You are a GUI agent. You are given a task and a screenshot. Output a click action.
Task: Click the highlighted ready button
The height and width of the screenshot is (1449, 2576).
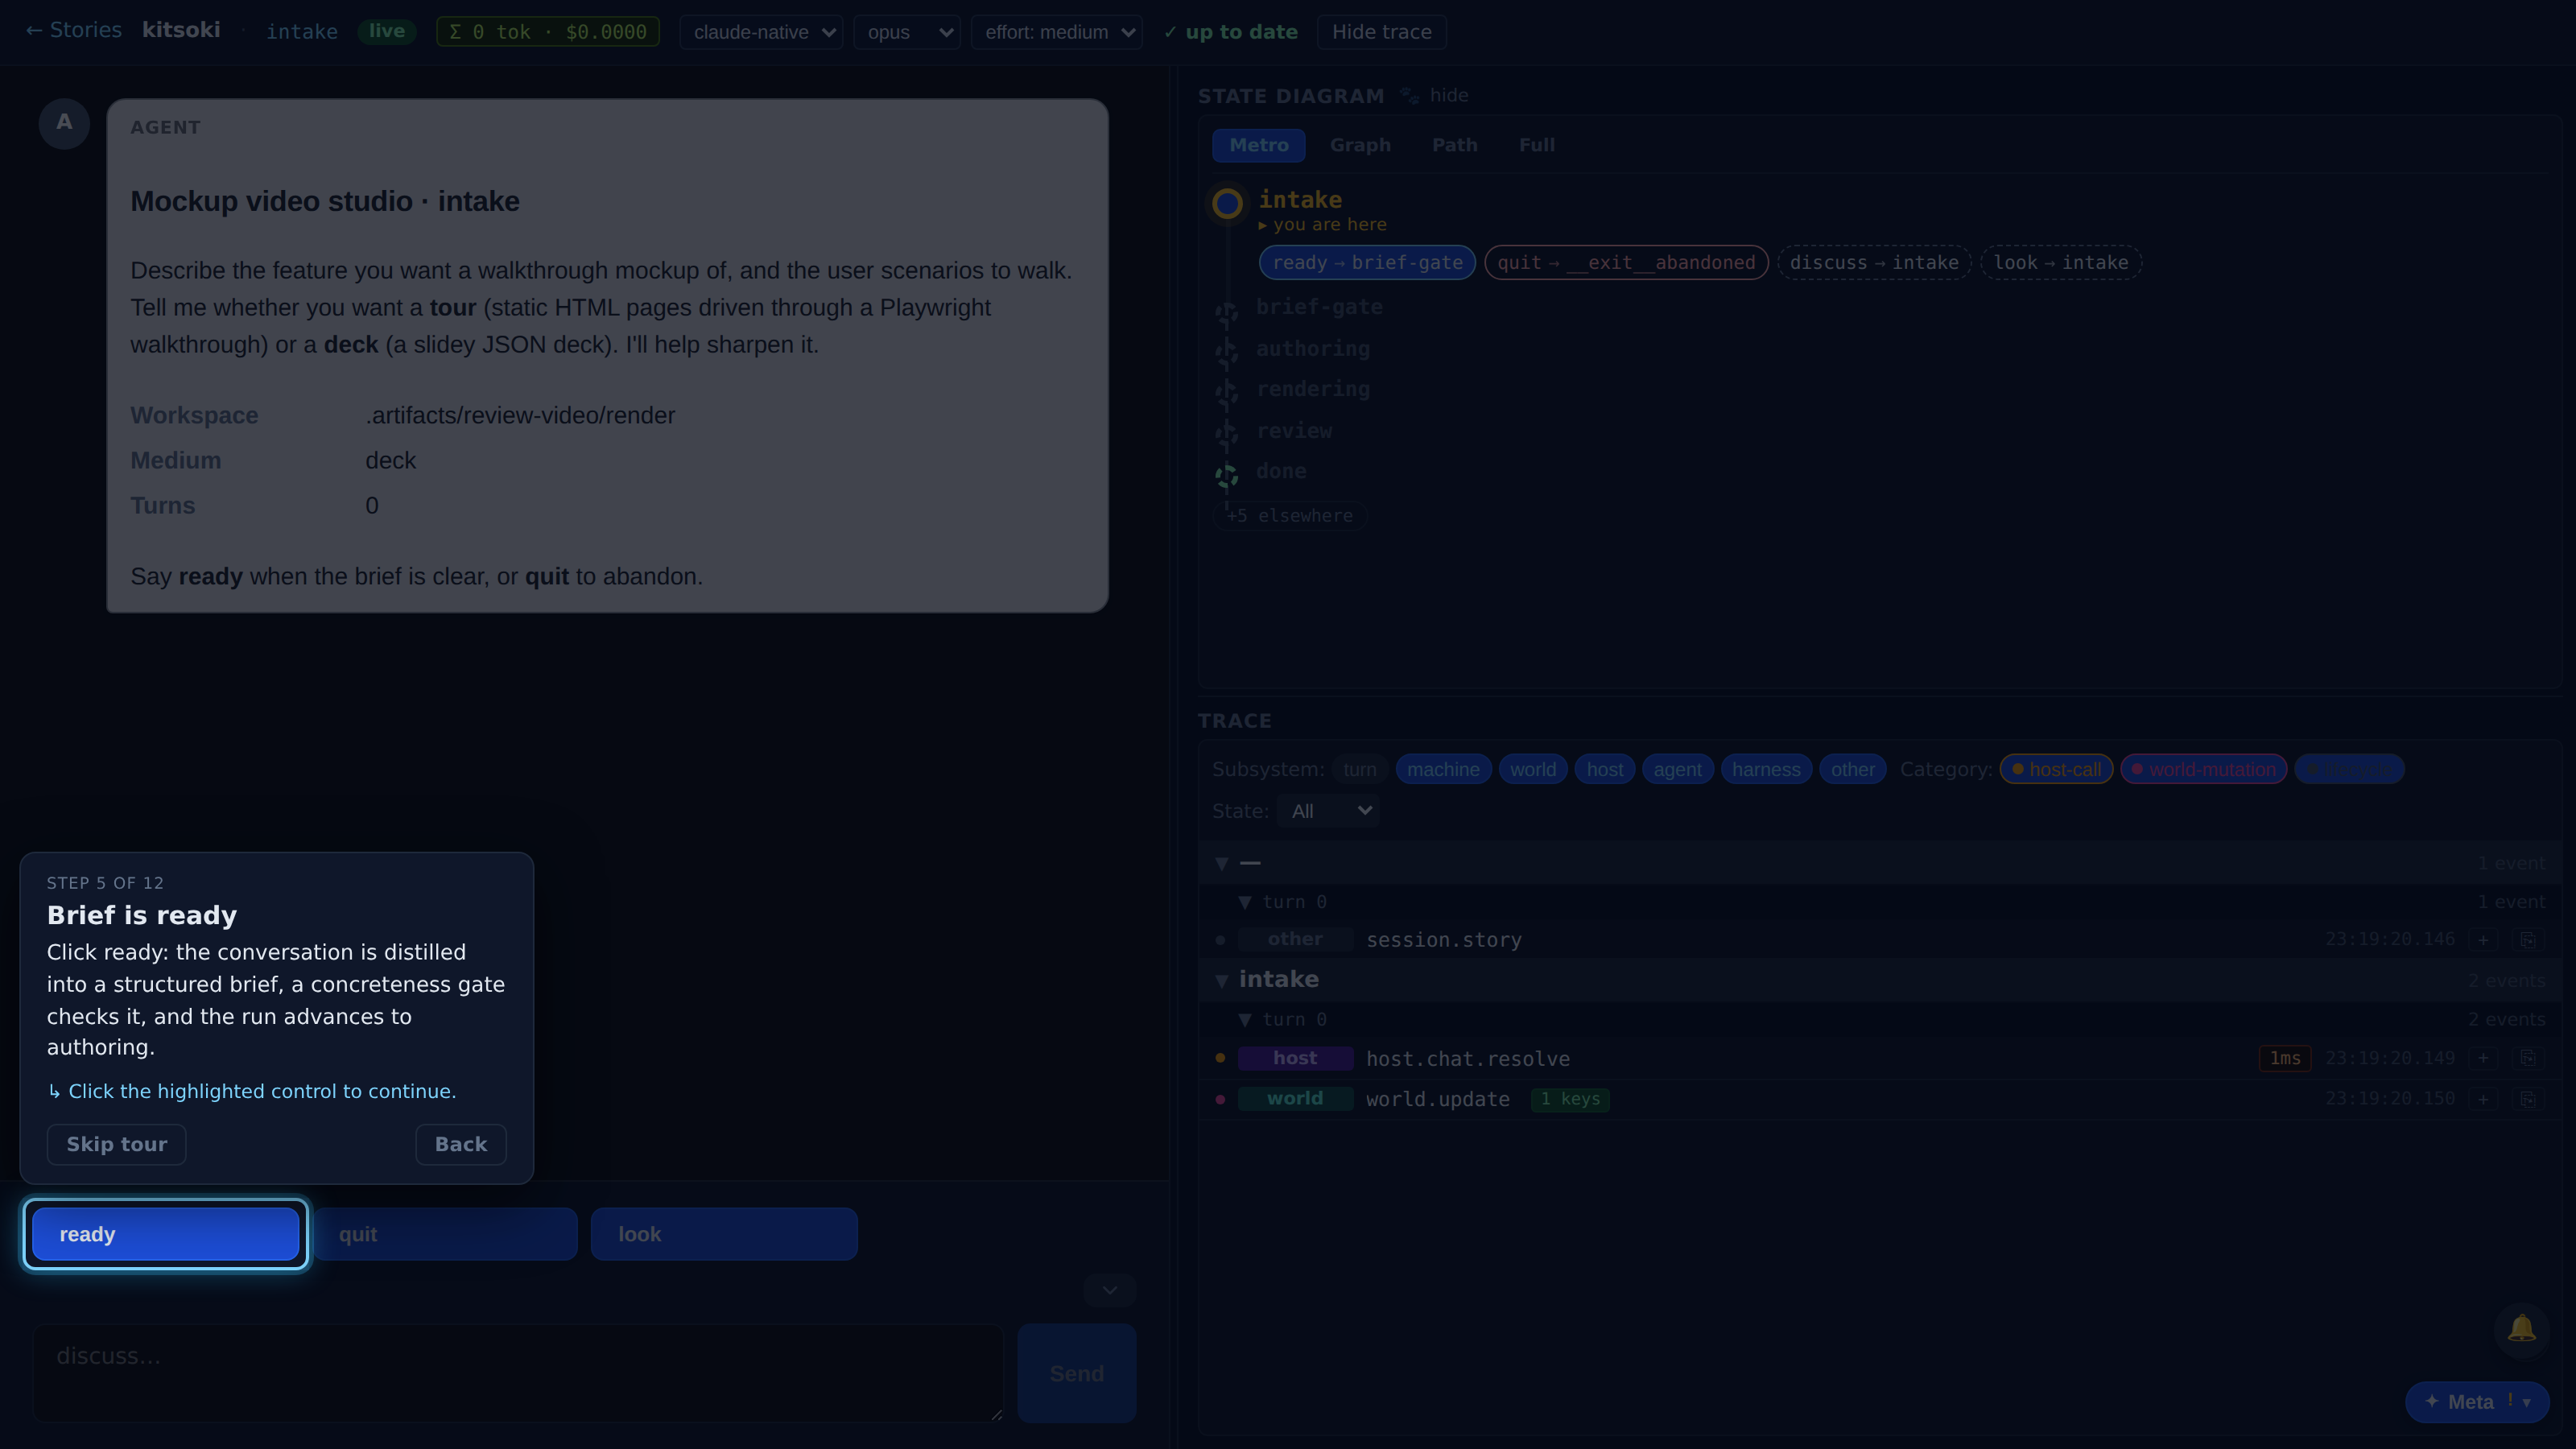pos(166,1234)
